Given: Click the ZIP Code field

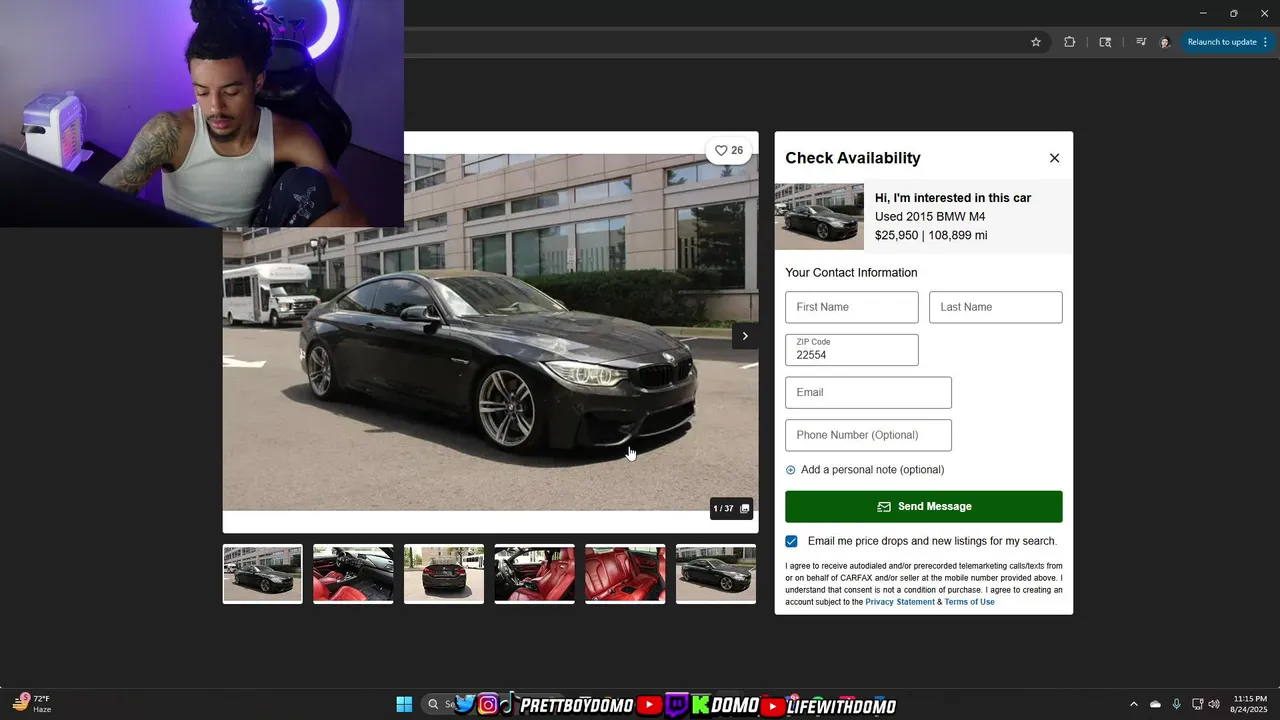Looking at the screenshot, I should click(852, 350).
